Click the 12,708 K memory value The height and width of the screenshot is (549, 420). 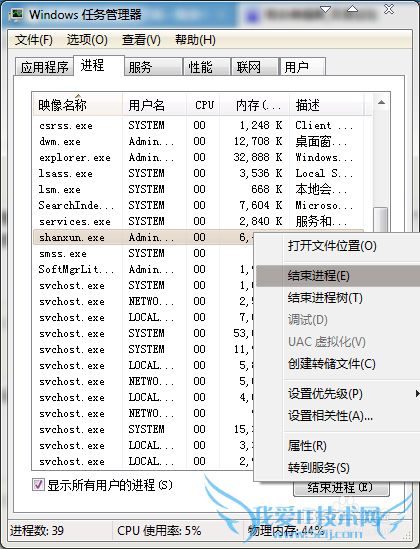tap(258, 141)
